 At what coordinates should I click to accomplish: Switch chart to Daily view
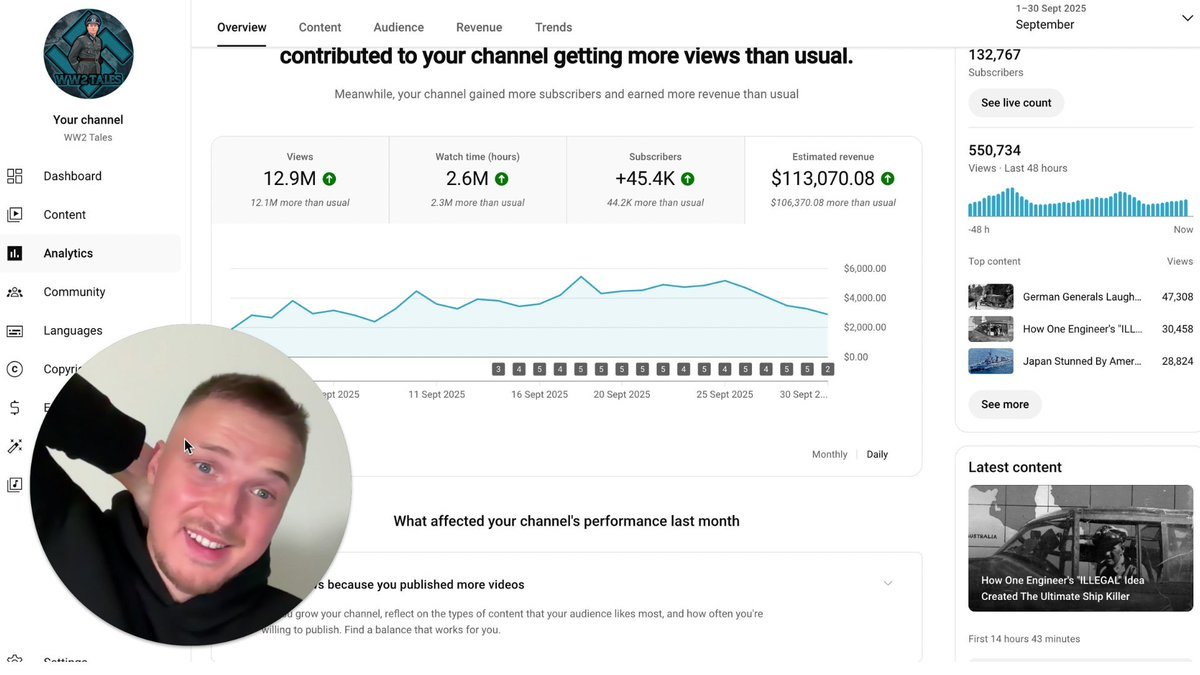pos(877,454)
